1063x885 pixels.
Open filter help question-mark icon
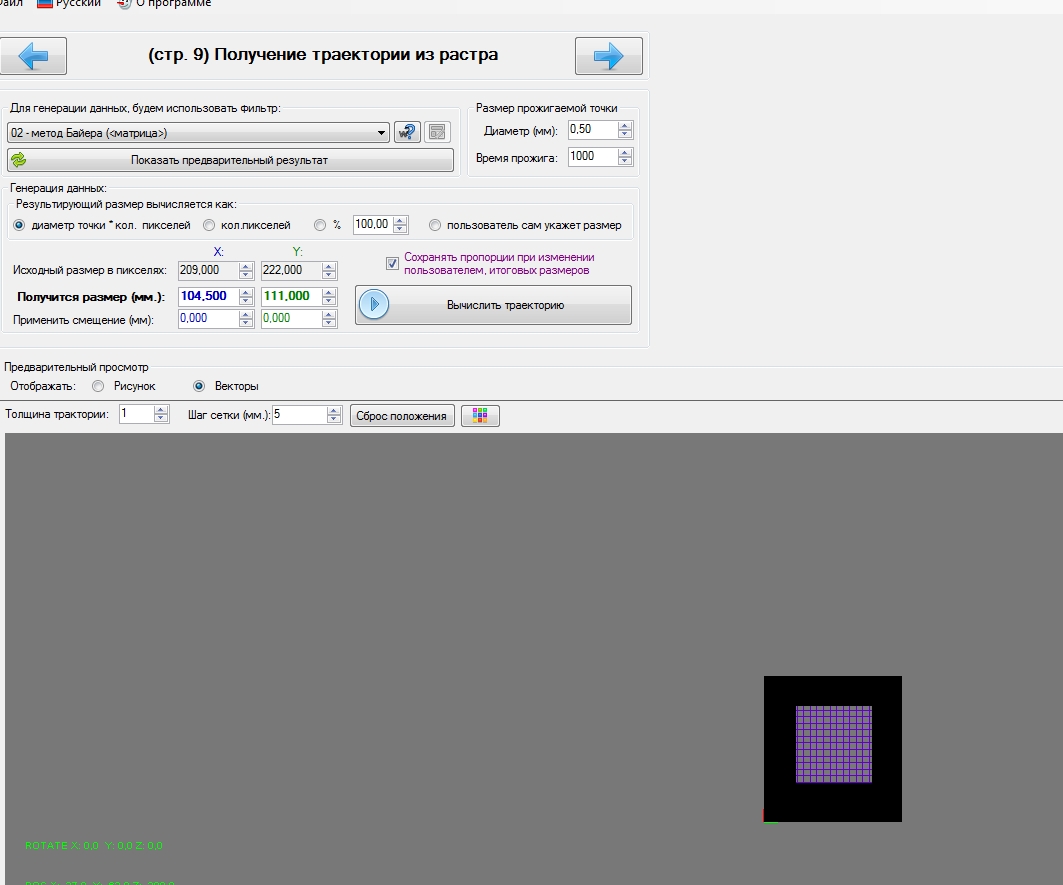407,132
